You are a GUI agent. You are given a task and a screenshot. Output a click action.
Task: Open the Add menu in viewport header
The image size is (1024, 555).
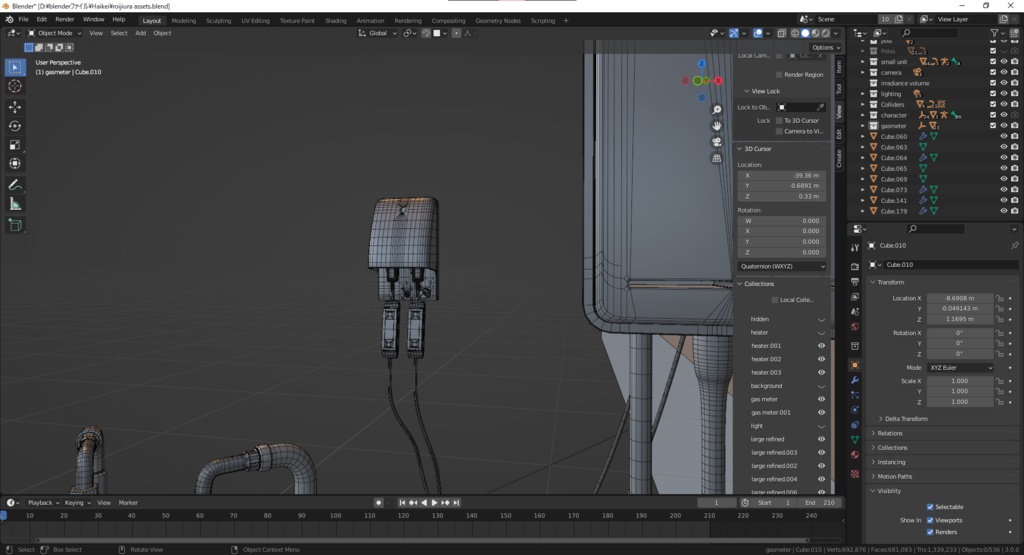click(140, 33)
